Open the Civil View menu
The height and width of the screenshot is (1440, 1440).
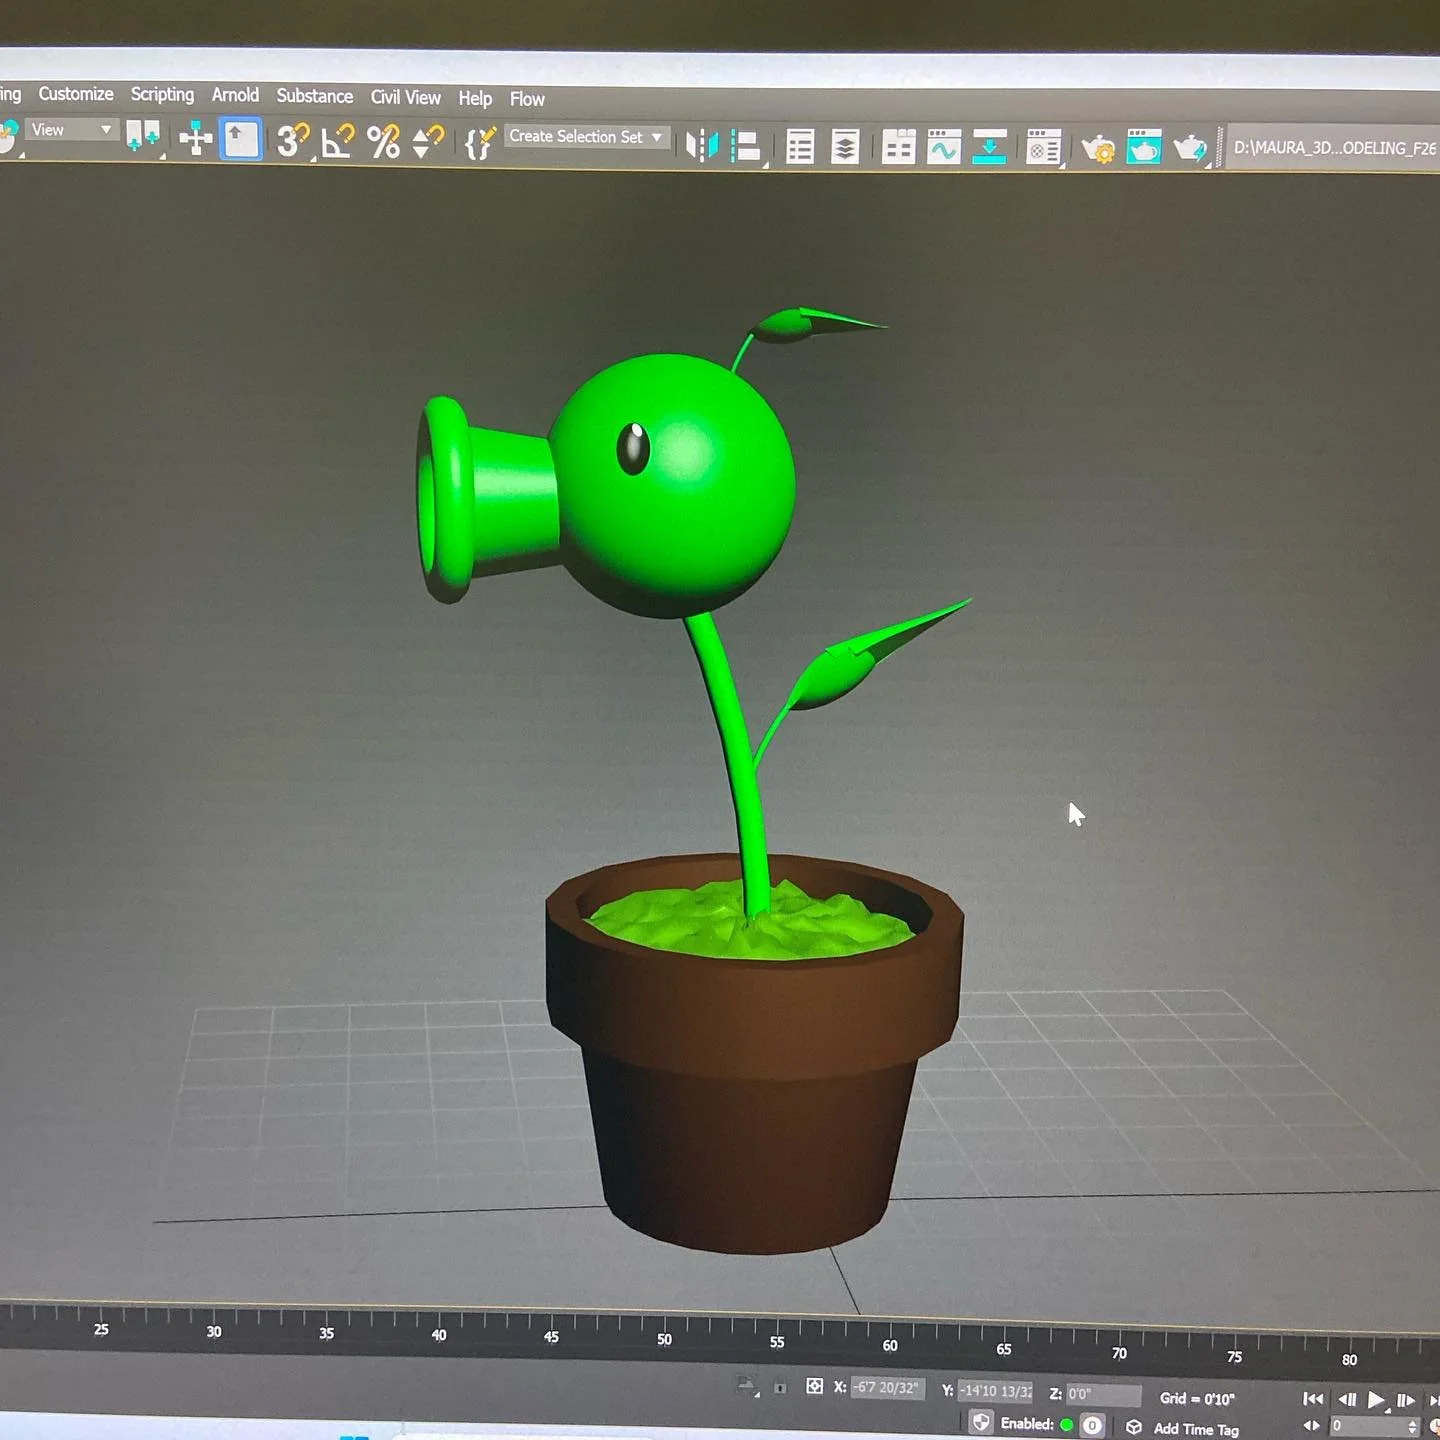pos(405,97)
